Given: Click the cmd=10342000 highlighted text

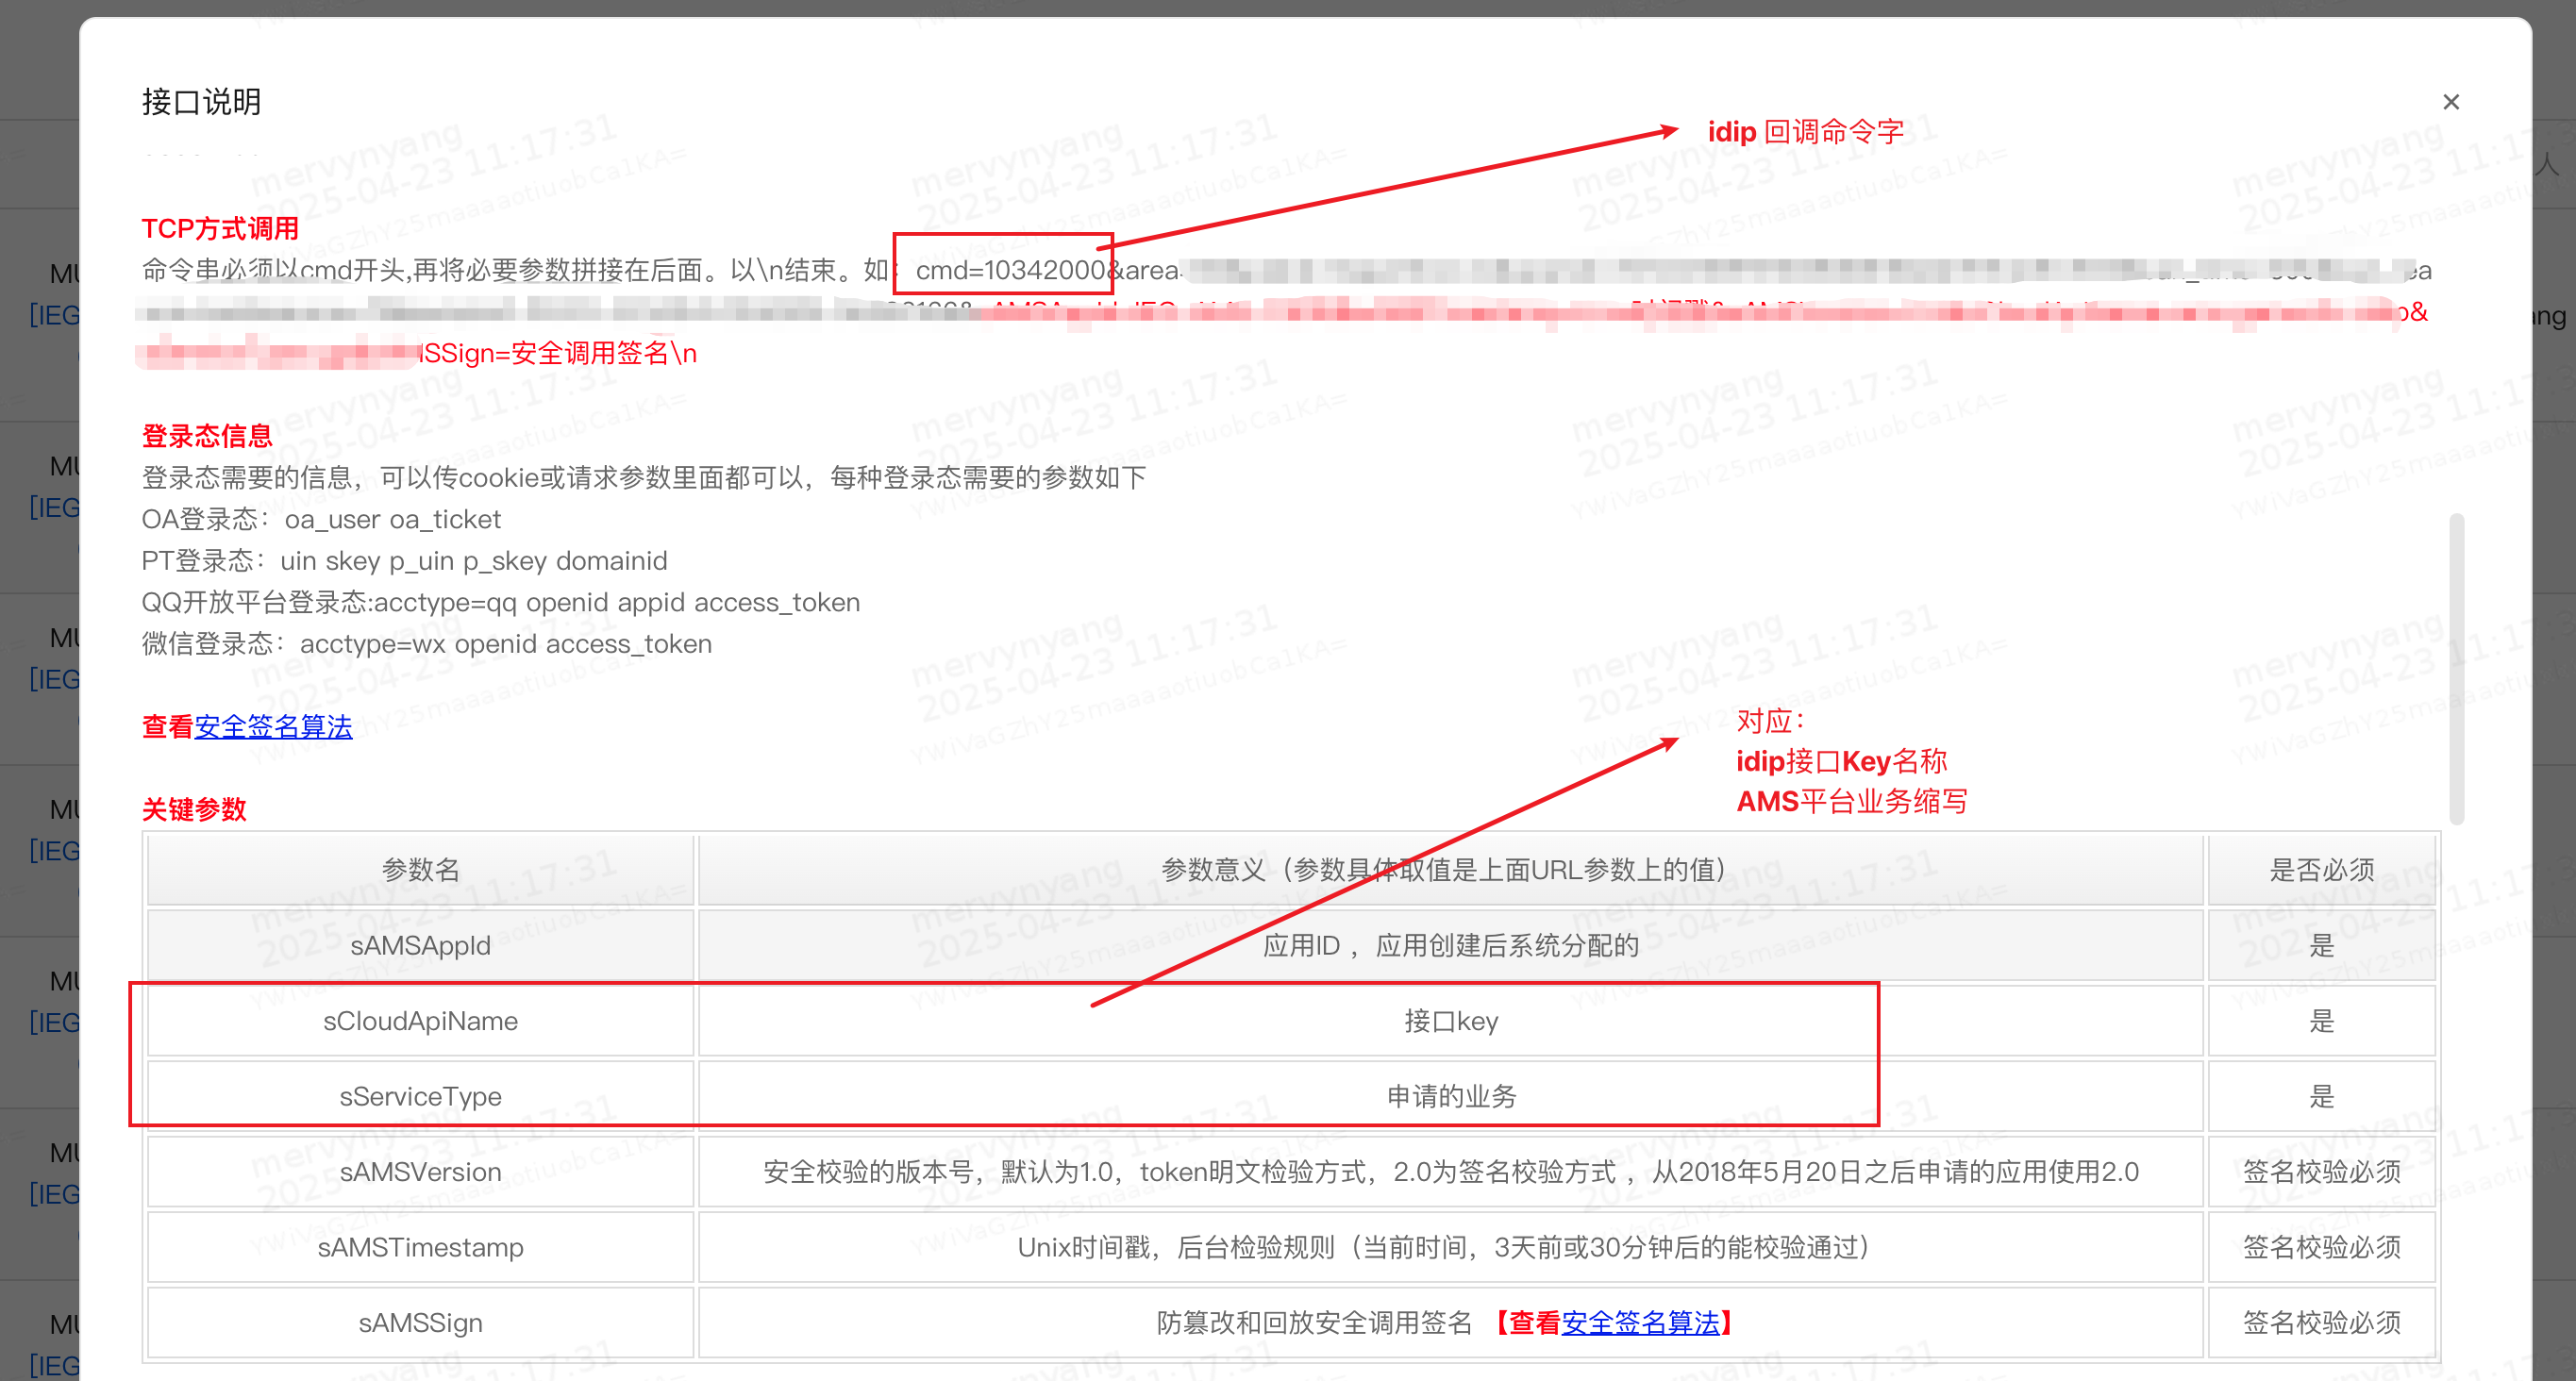Looking at the screenshot, I should click(1008, 270).
